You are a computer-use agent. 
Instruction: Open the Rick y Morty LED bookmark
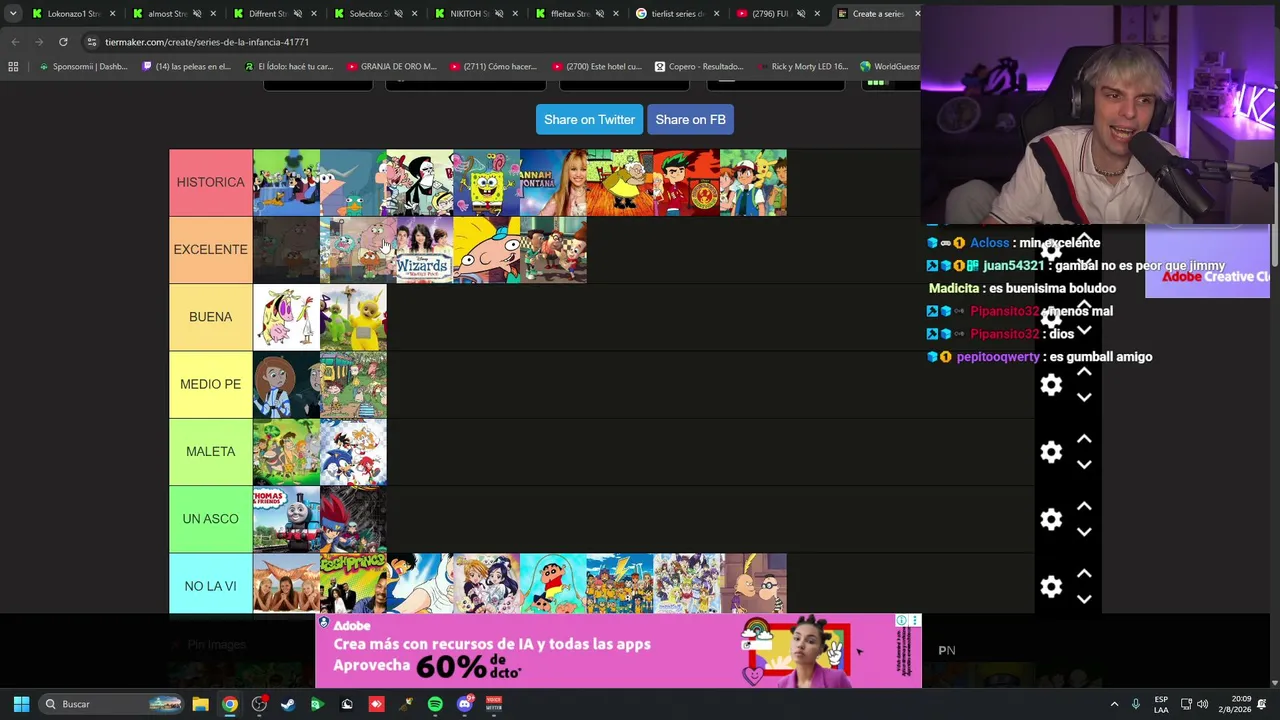[x=802, y=67]
